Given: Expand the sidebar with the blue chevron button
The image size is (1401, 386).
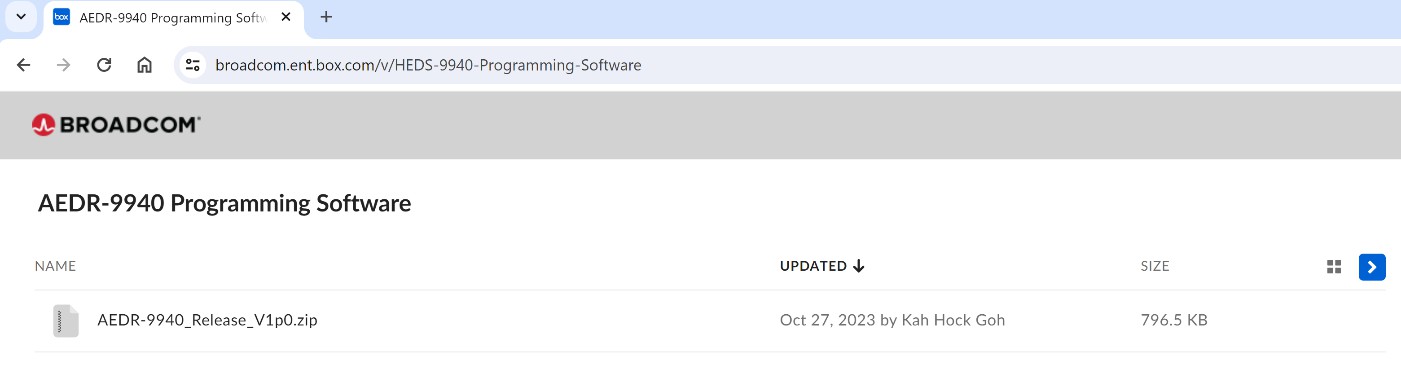Looking at the screenshot, I should 1372,267.
